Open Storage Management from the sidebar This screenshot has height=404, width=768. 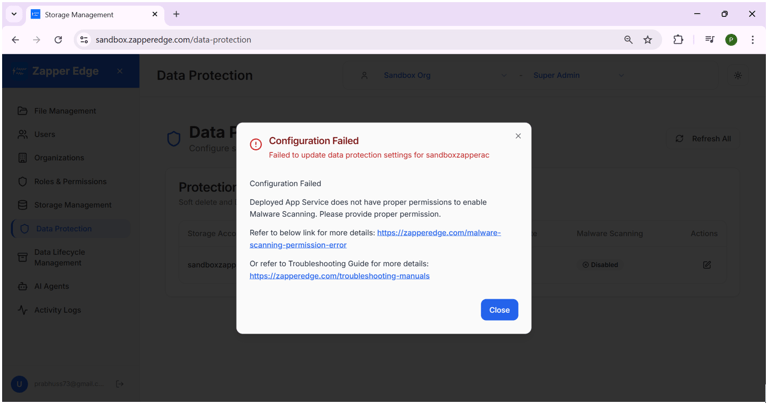click(x=72, y=205)
